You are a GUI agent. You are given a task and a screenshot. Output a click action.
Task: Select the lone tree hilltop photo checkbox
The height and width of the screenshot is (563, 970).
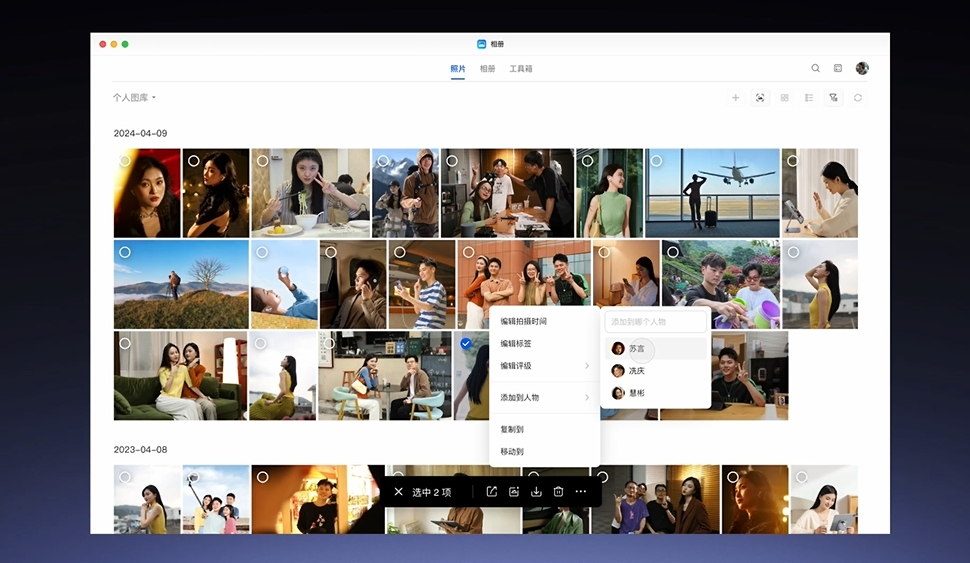125,252
